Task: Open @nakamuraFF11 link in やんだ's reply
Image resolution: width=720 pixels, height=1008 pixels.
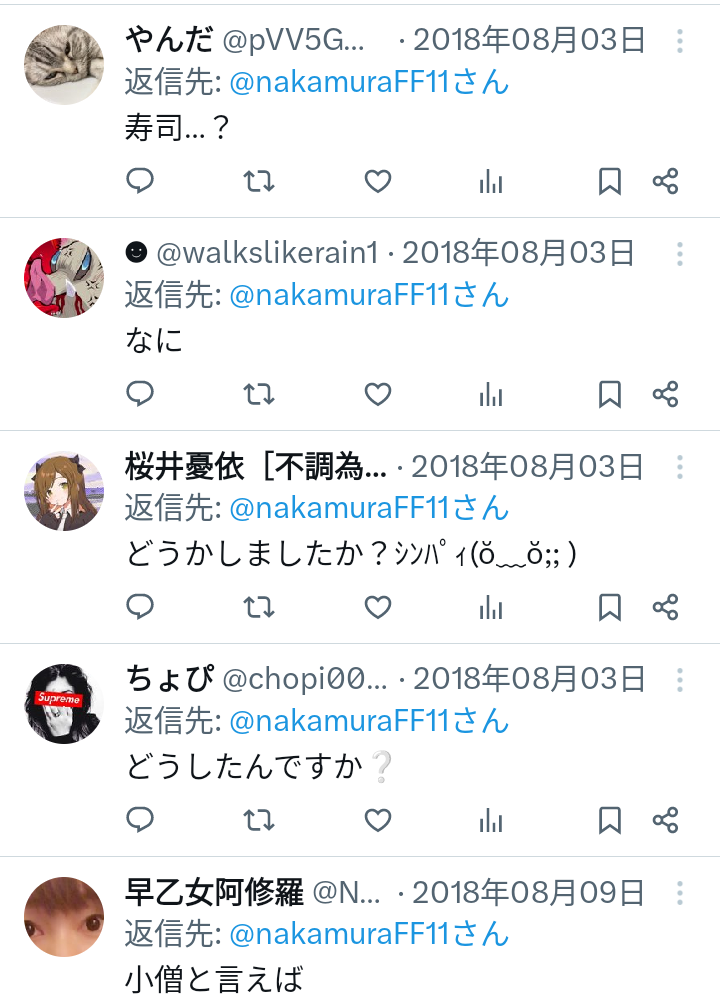Action: (x=369, y=82)
